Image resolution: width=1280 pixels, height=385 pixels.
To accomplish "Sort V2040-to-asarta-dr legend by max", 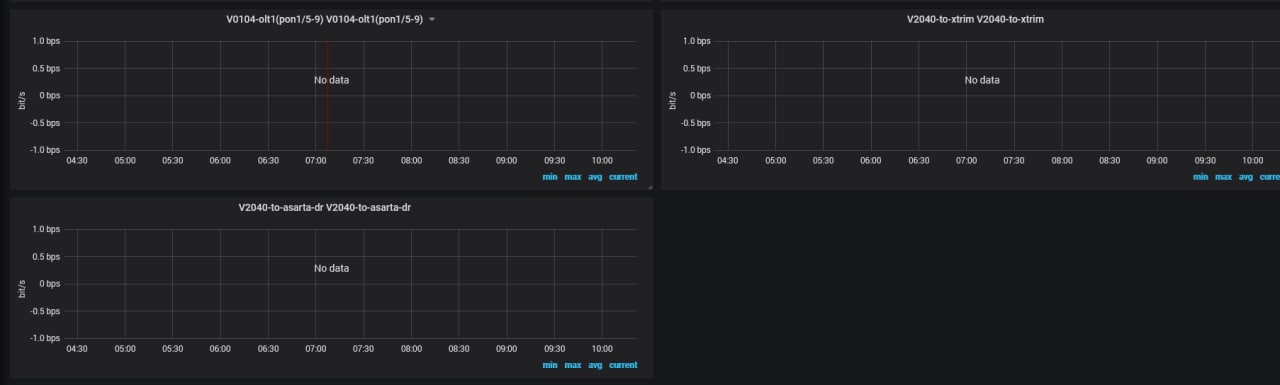I will [572, 365].
